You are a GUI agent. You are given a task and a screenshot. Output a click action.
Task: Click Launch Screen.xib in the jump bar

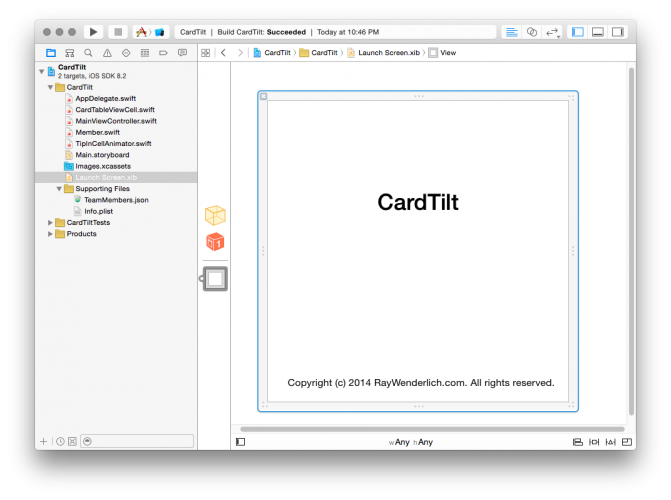(x=384, y=52)
